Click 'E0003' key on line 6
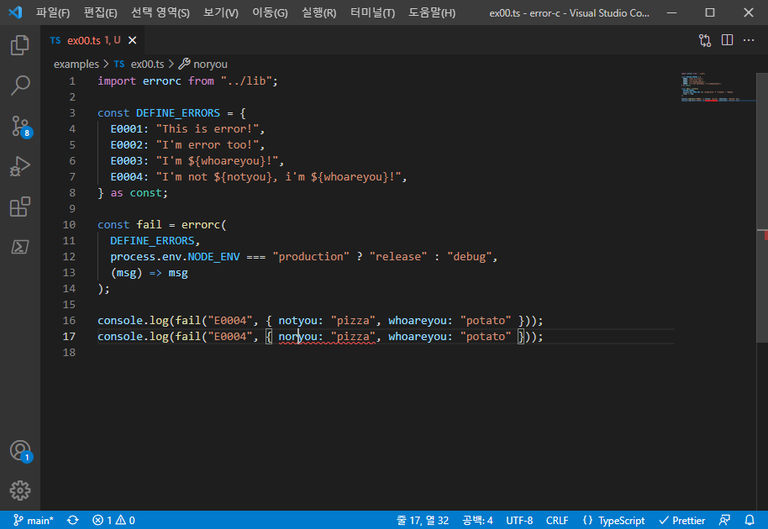The width and height of the screenshot is (768, 529). (126, 161)
